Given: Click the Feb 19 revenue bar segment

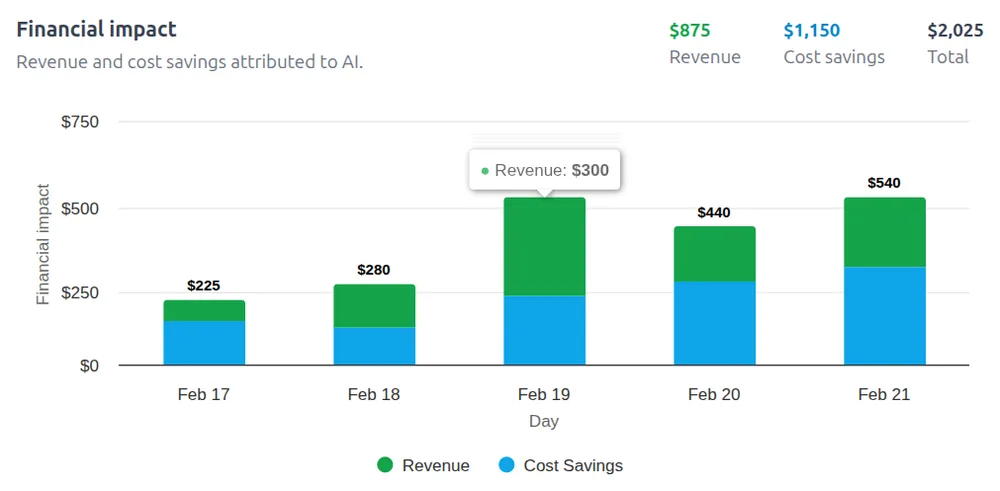Looking at the screenshot, I should point(544,247).
